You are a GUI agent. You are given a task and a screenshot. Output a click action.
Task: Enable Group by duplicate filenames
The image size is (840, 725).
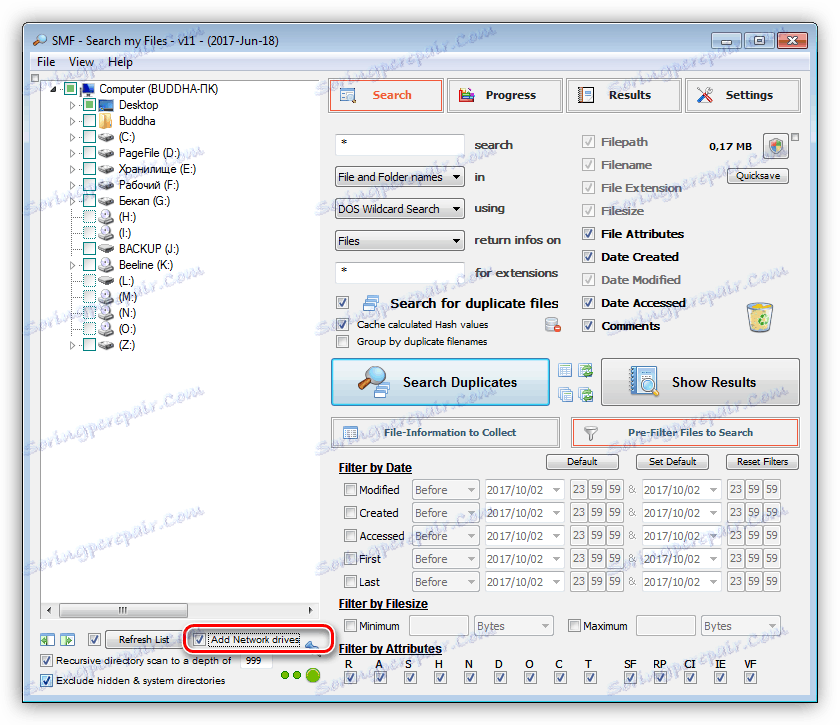tap(342, 341)
